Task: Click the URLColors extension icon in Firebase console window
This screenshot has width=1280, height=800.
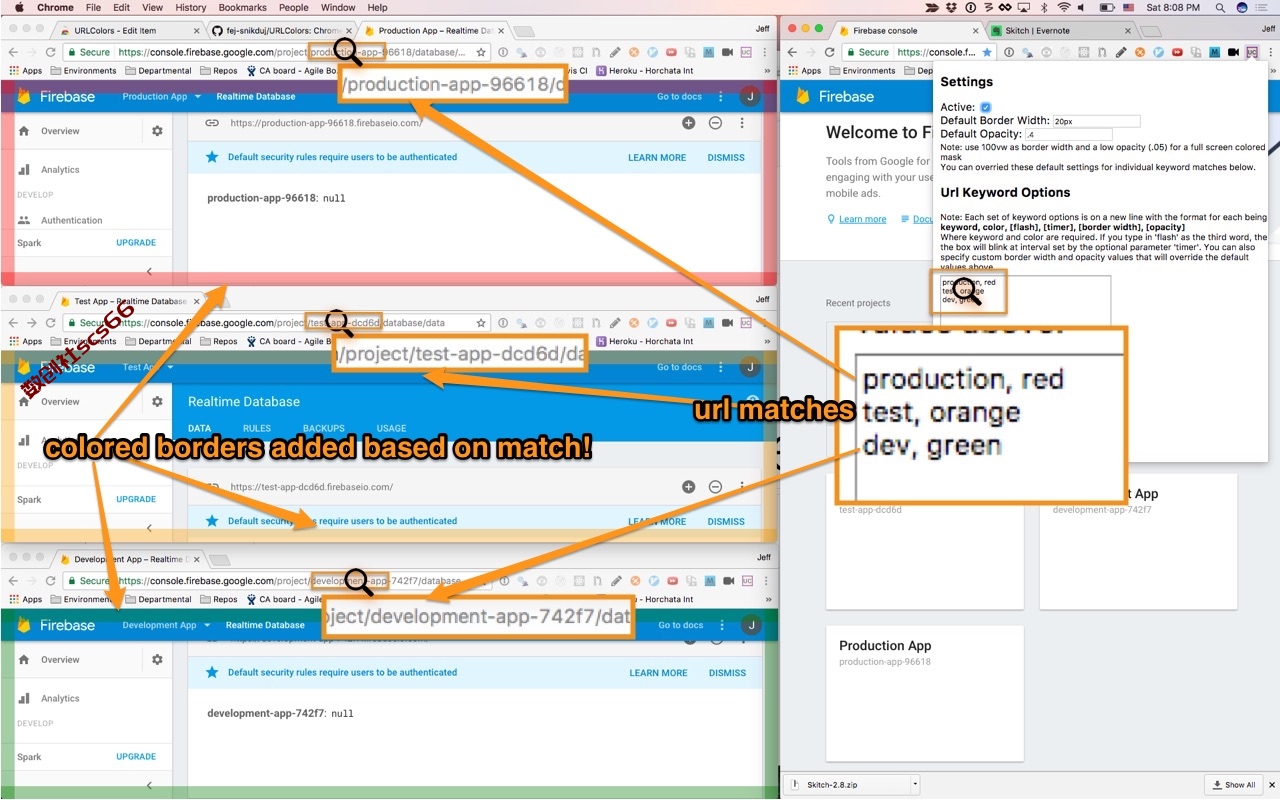Action: (1251, 52)
